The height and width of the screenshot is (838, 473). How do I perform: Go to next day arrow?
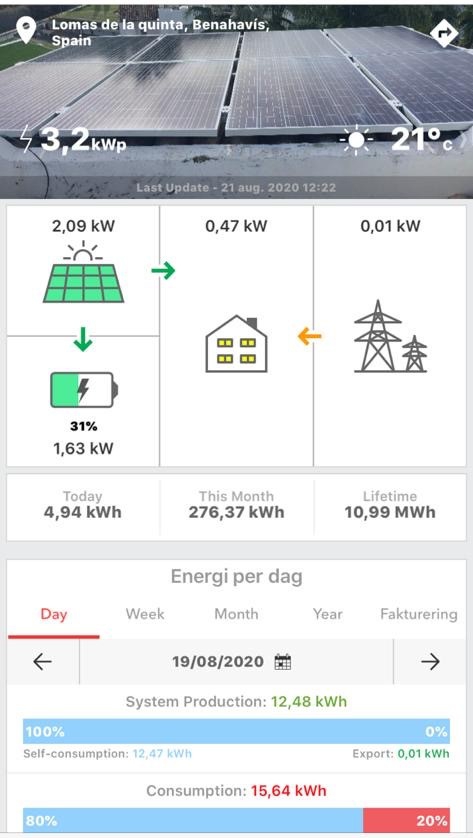(430, 662)
